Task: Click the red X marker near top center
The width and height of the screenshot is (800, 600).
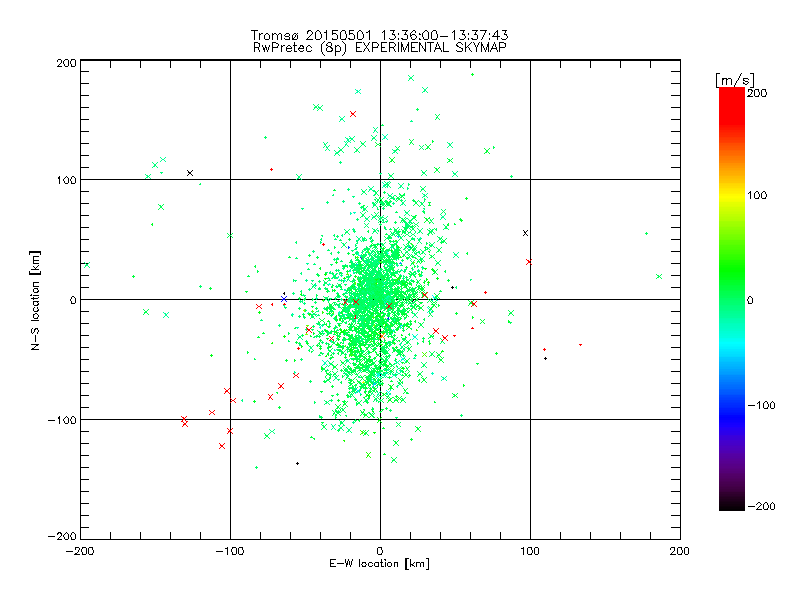Action: 353,114
